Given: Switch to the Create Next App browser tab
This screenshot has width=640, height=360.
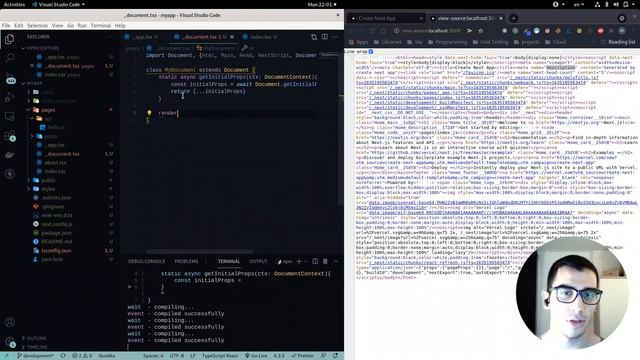Looking at the screenshot, I should pos(386,18).
